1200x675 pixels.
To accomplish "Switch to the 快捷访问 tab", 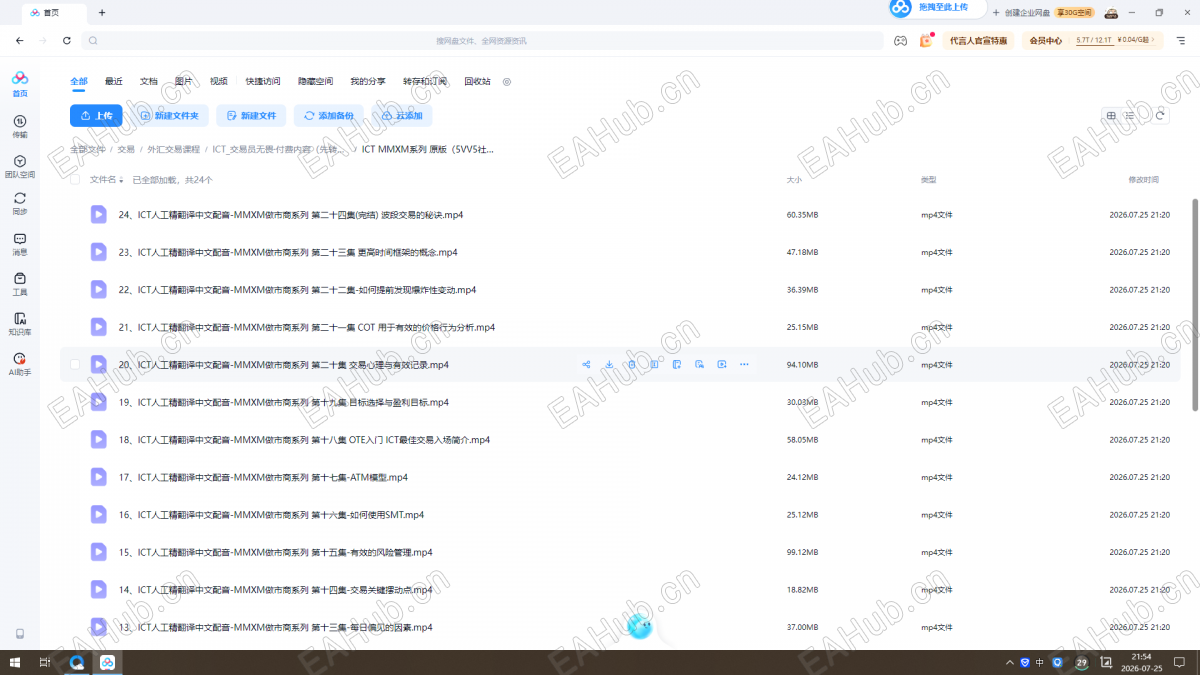I will 263,81.
